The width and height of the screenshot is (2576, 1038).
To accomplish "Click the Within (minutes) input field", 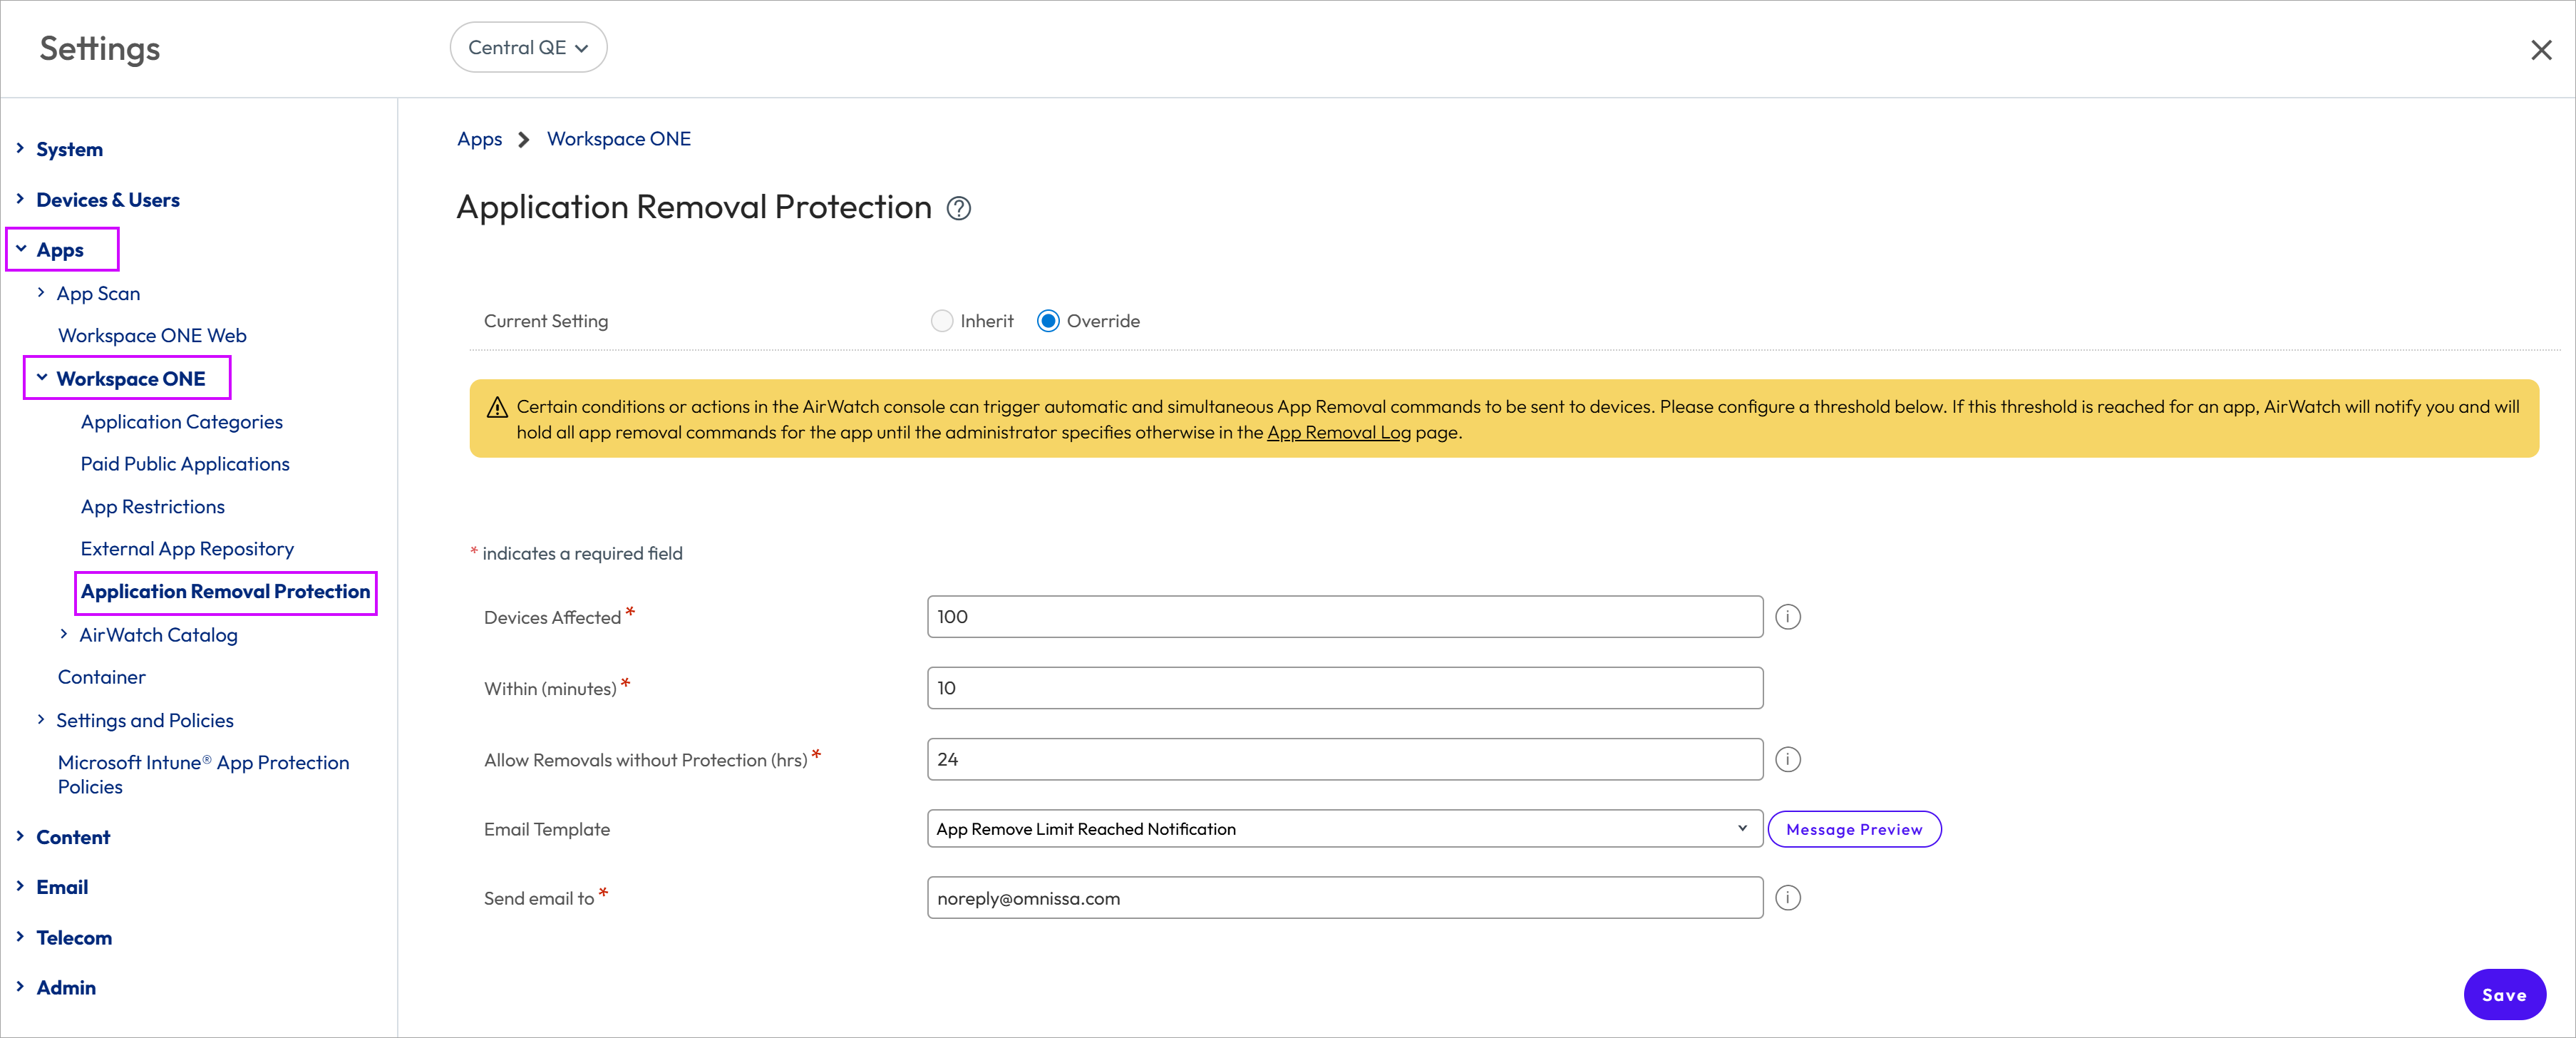I will click(x=1344, y=688).
